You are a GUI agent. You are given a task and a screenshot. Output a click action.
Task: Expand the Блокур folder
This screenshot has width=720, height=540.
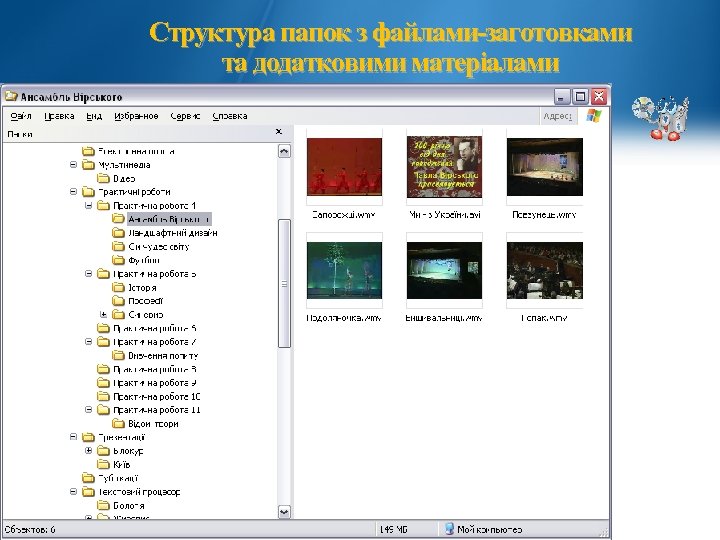click(89, 450)
